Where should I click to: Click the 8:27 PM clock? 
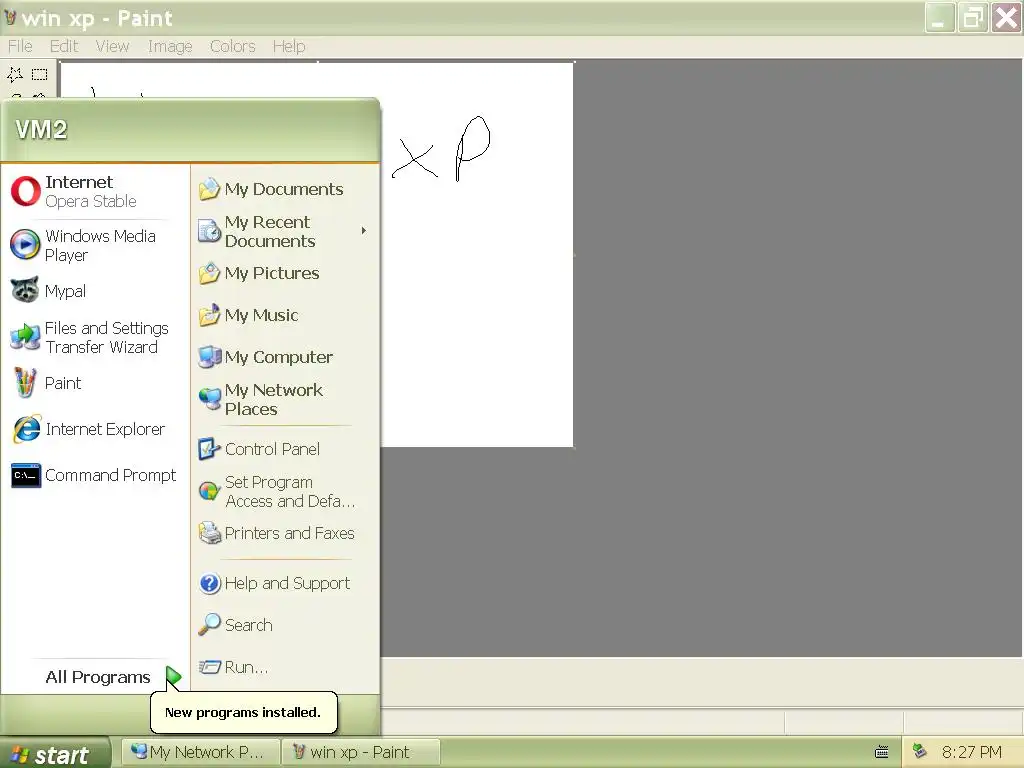coord(971,752)
